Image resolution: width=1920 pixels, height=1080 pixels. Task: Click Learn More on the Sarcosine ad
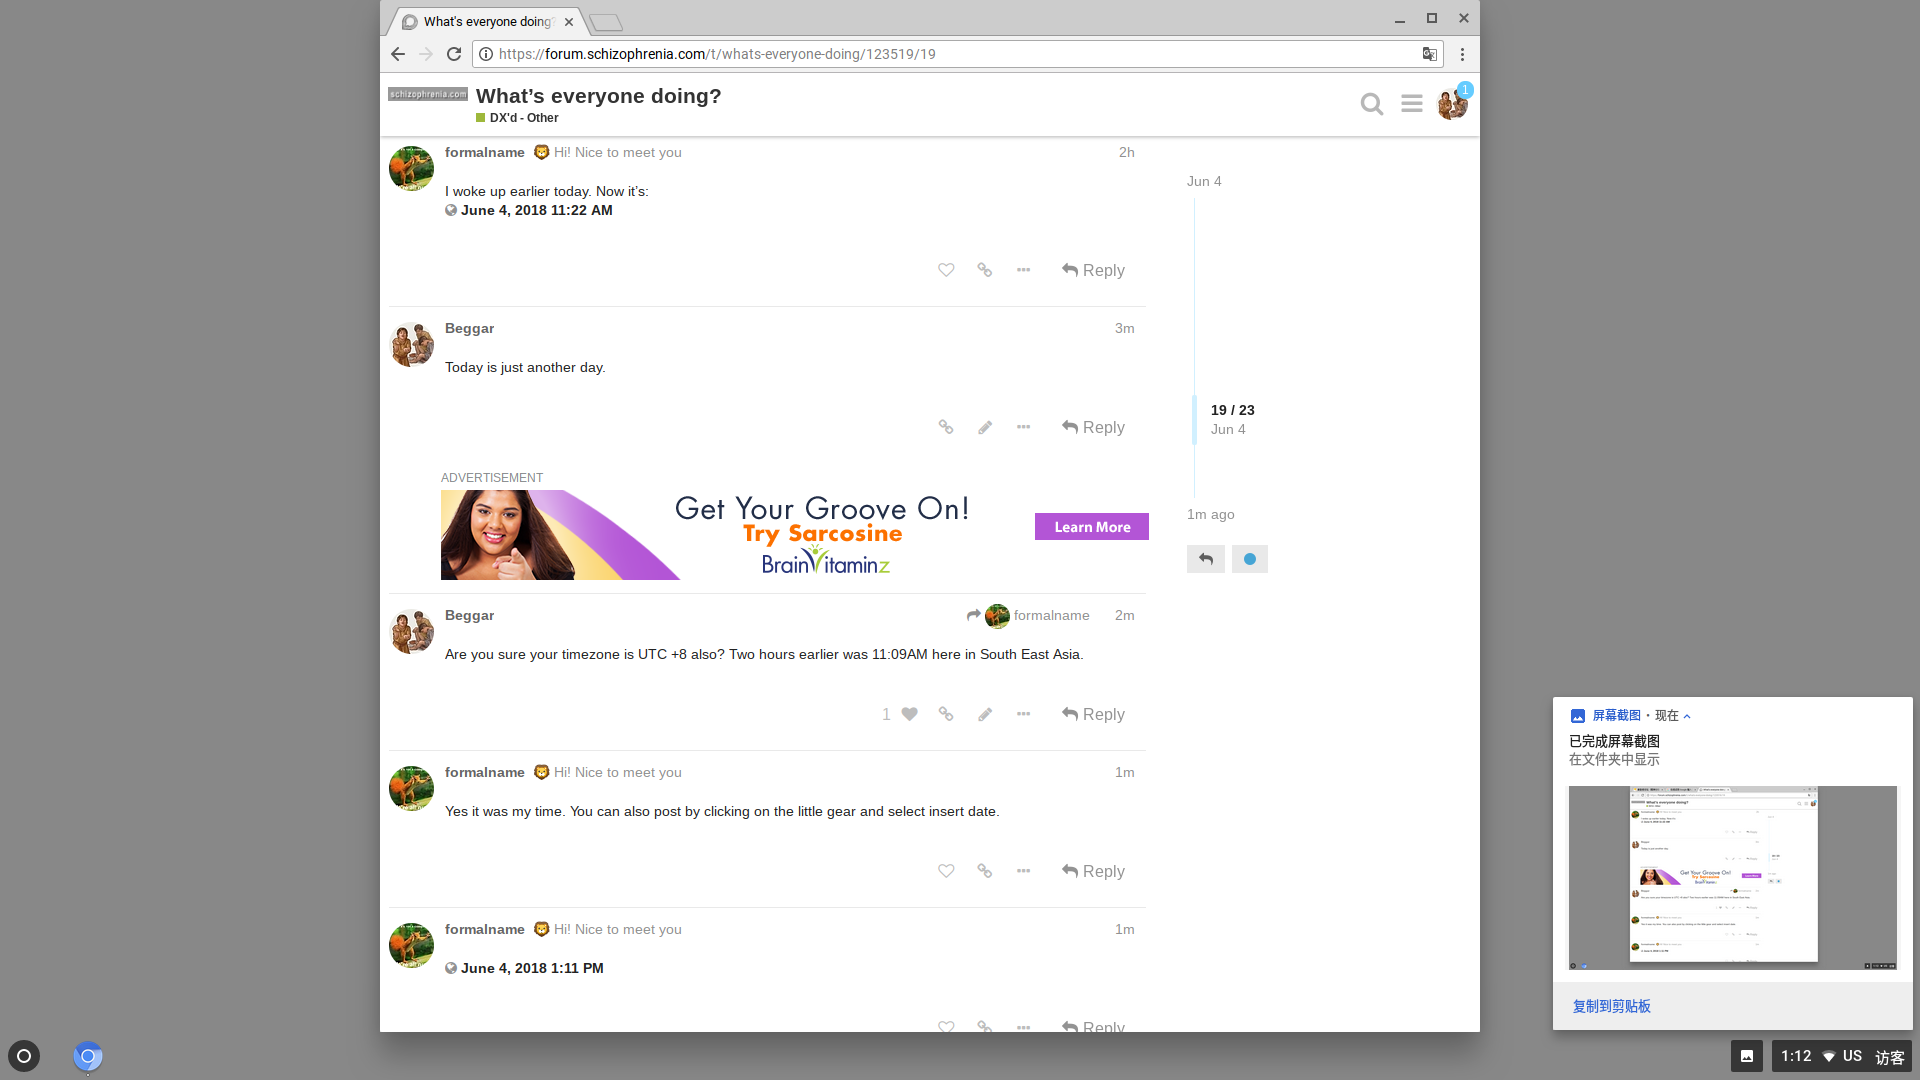tap(1091, 527)
